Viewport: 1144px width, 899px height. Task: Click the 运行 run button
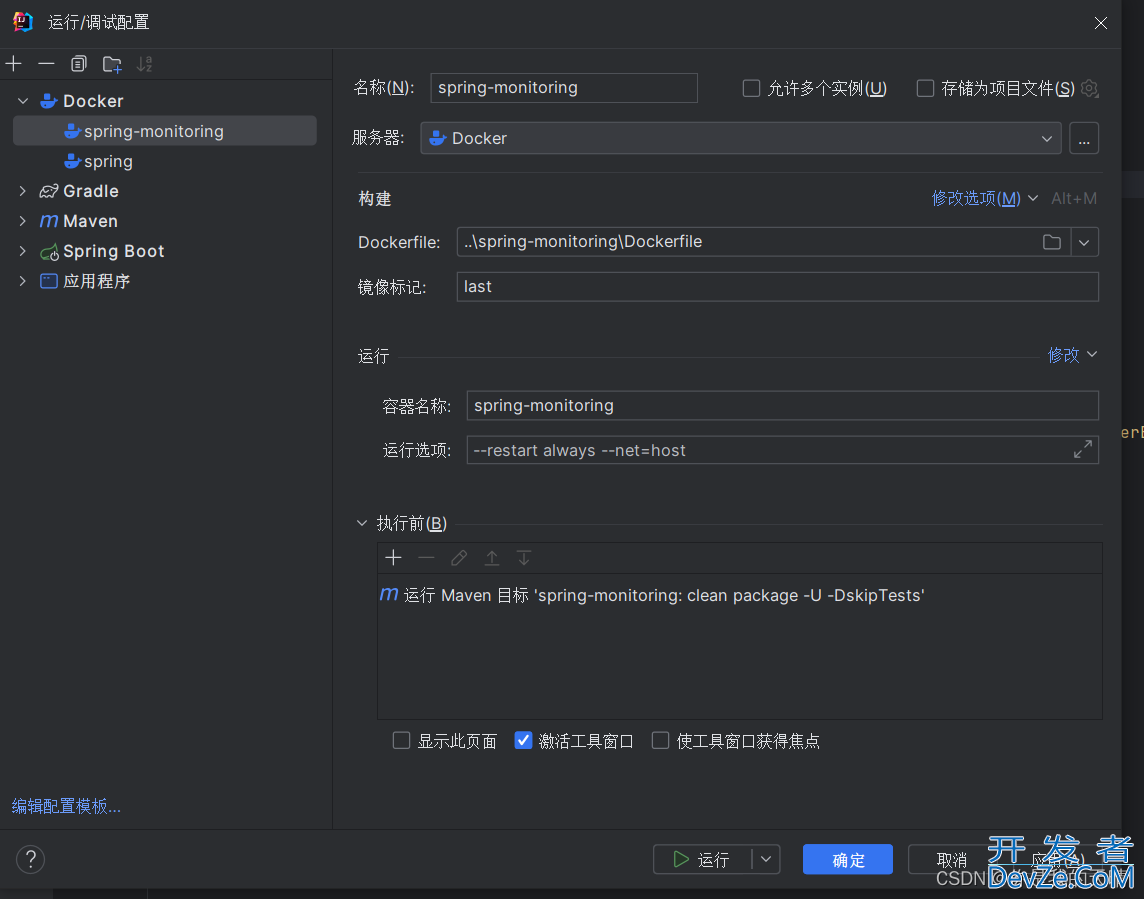click(703, 860)
